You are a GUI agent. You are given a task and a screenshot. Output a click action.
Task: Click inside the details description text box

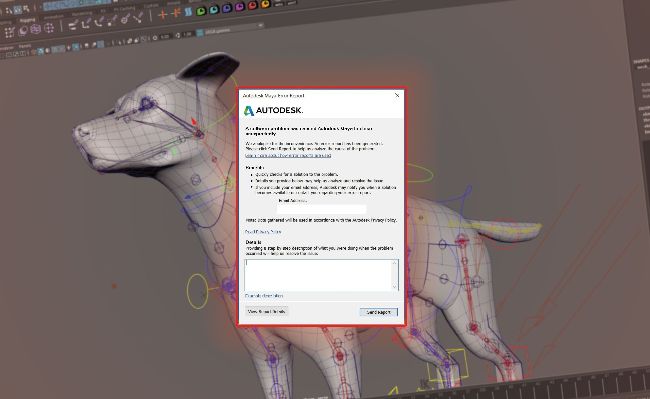coord(318,275)
